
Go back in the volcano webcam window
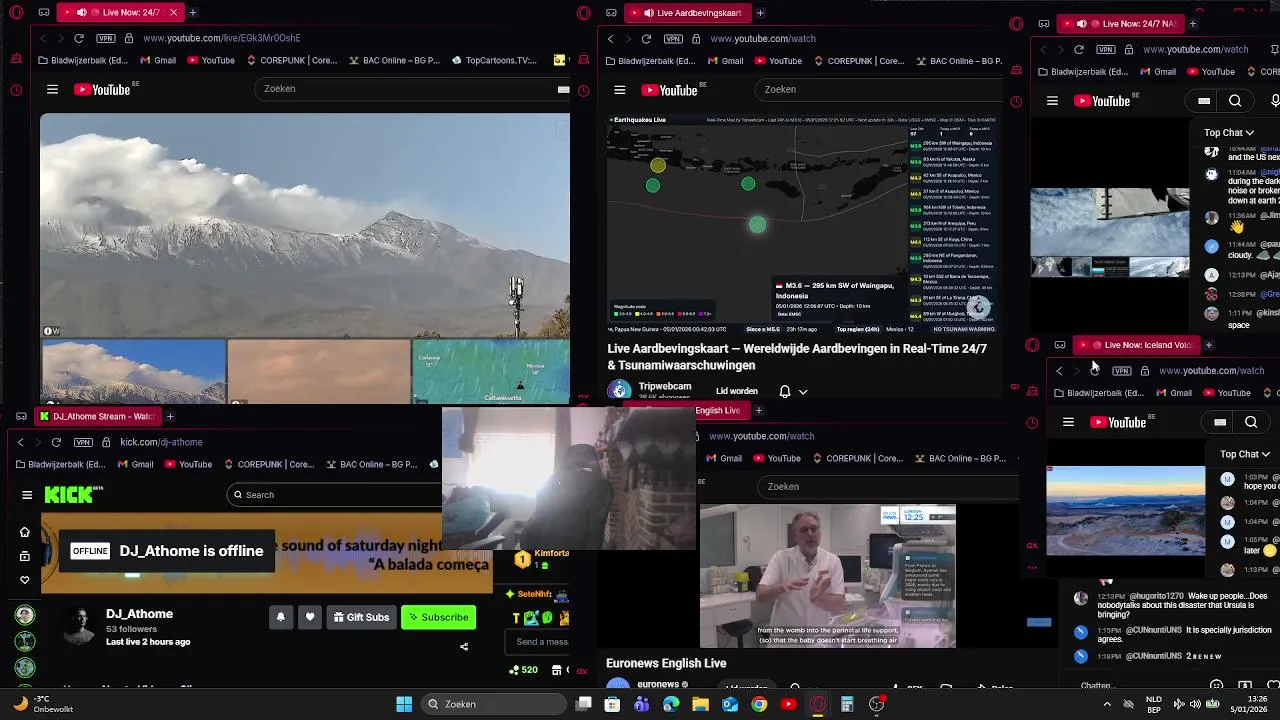point(43,38)
